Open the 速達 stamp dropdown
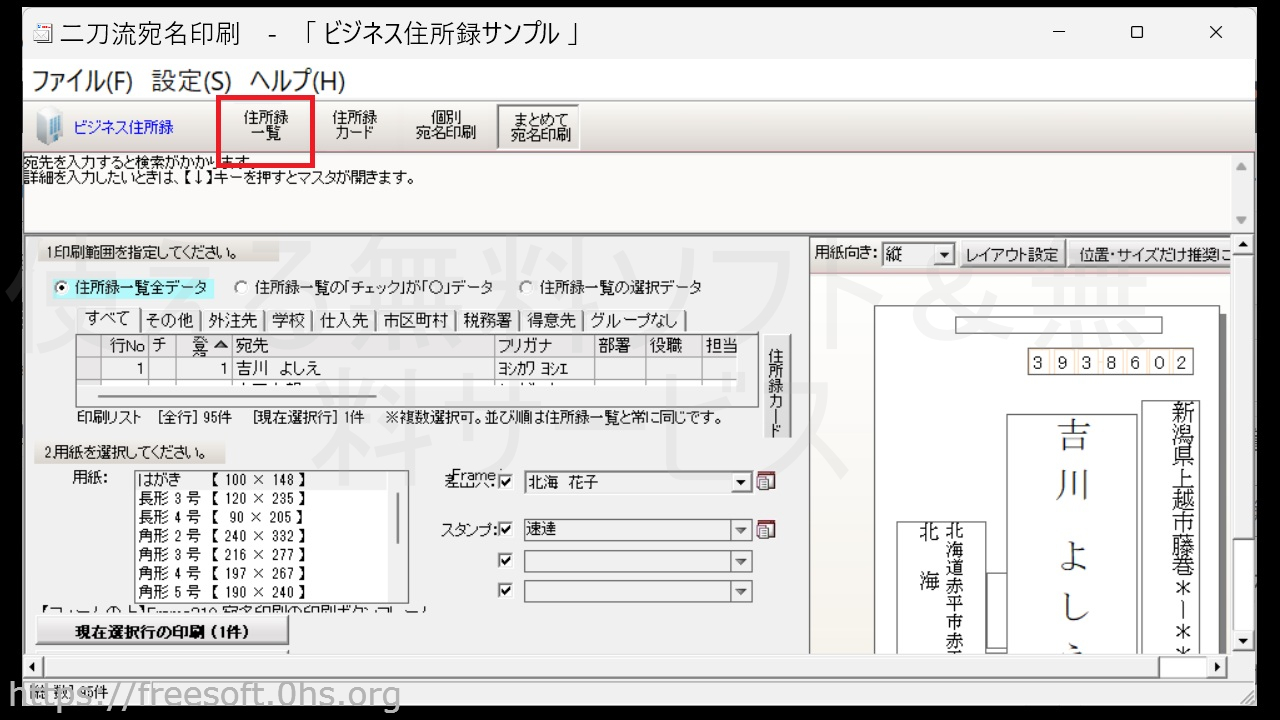Image resolution: width=1280 pixels, height=720 pixels. (741, 531)
